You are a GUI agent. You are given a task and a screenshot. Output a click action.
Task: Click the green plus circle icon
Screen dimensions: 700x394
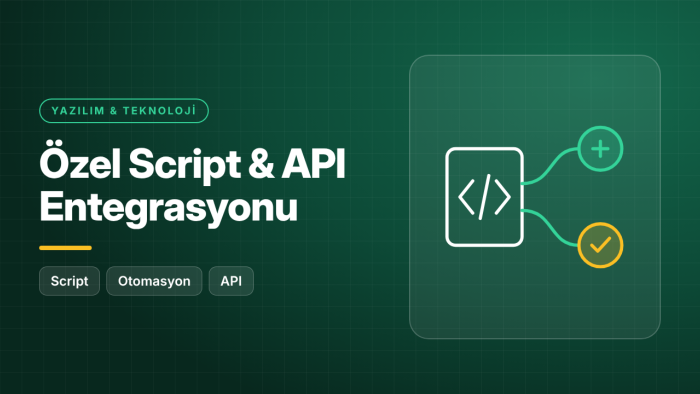(600, 149)
